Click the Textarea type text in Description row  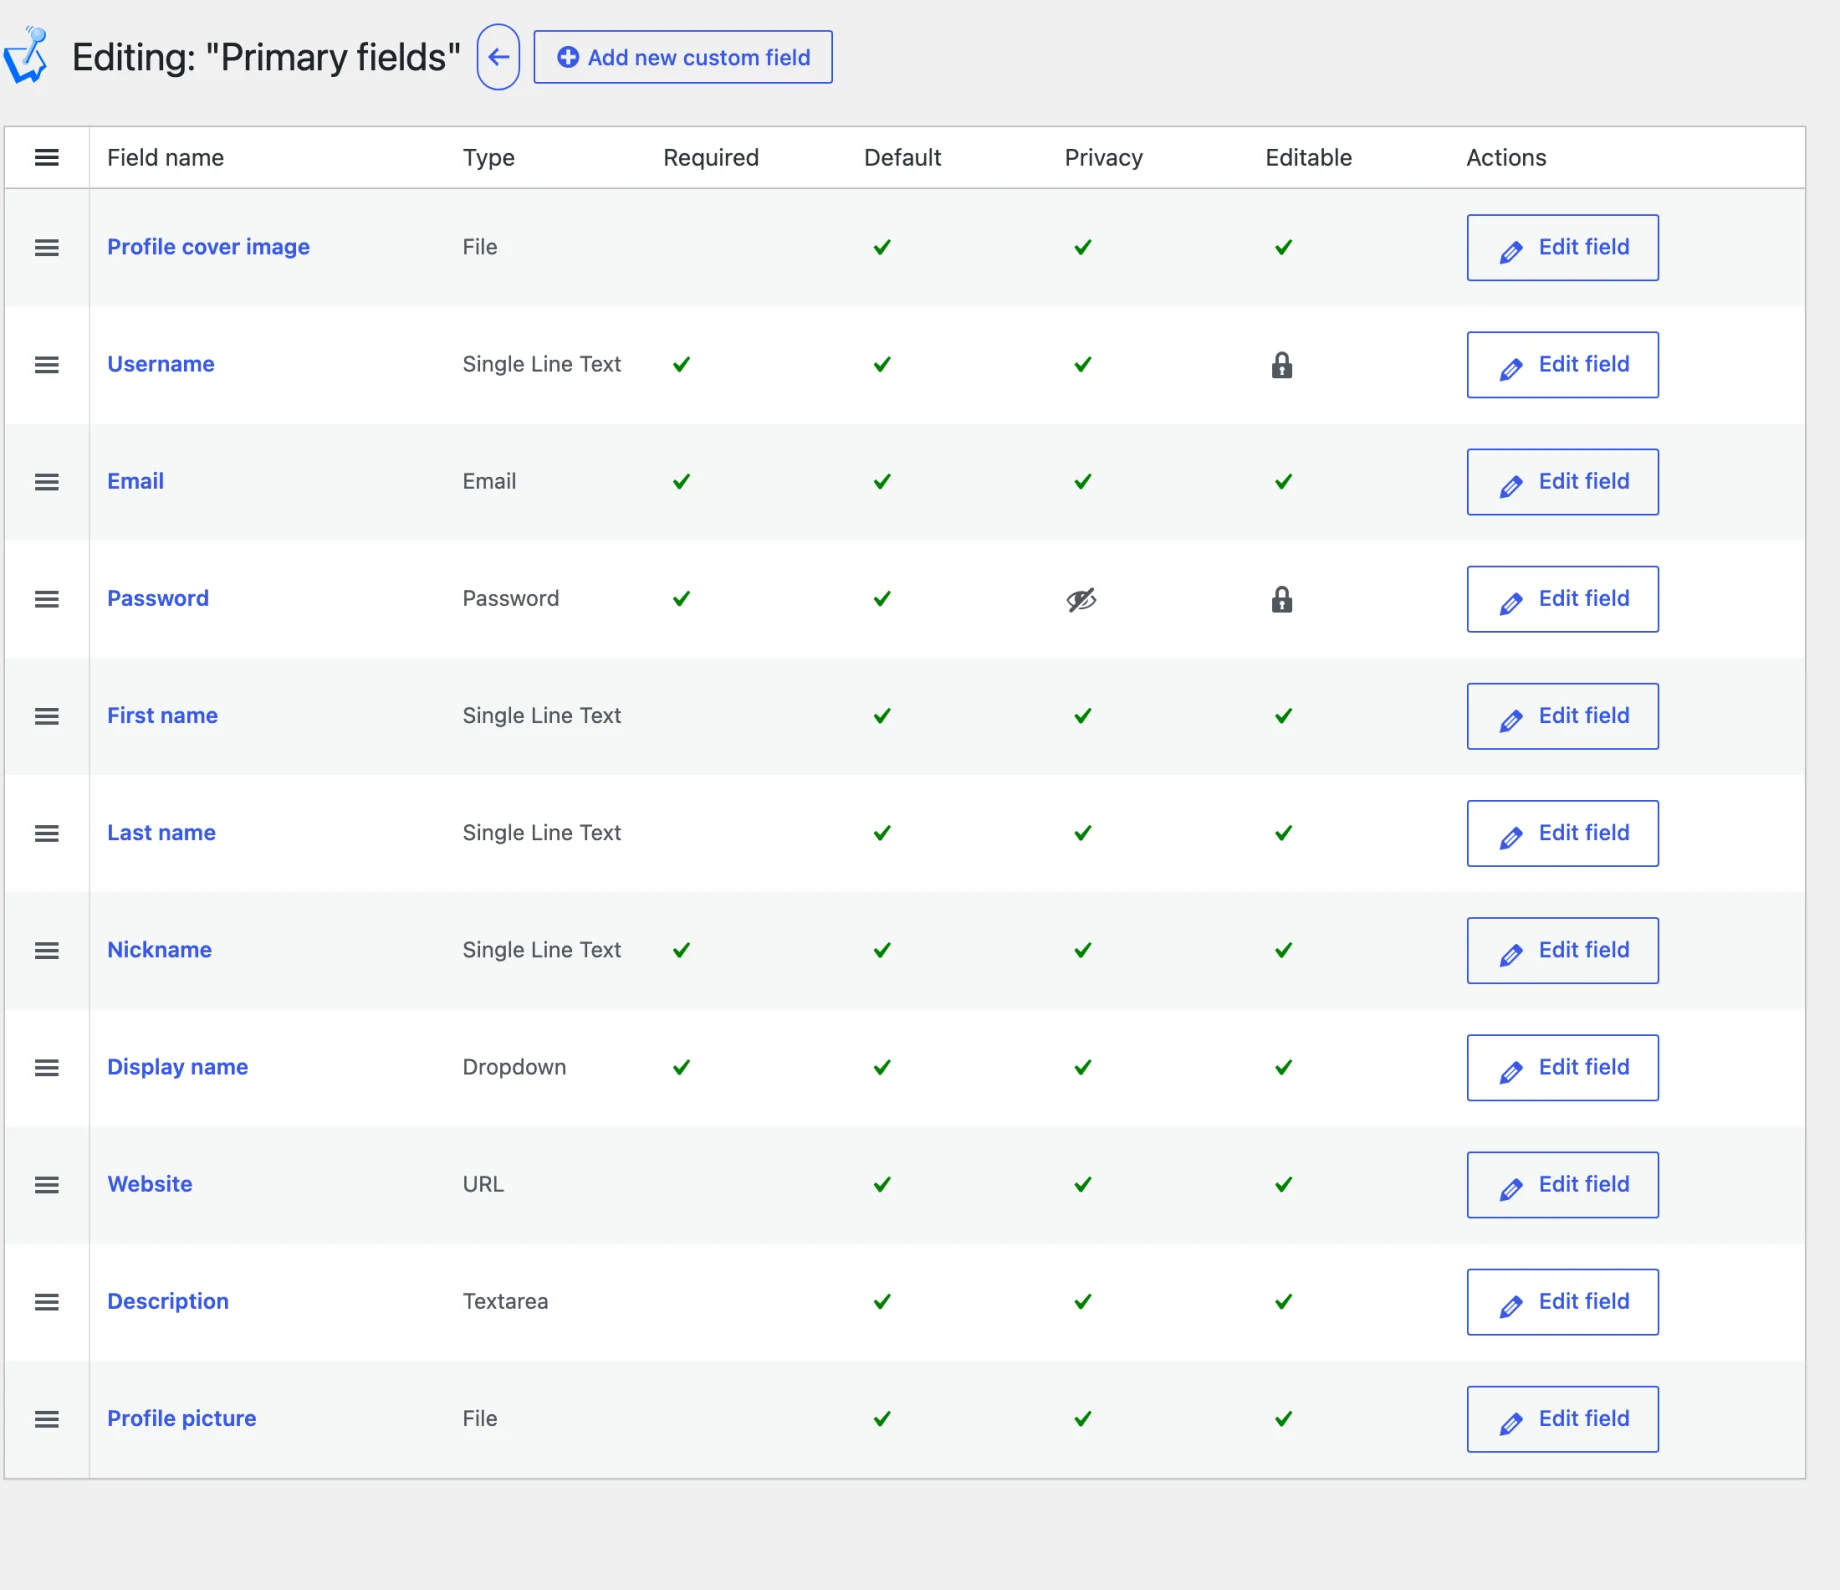506,1301
